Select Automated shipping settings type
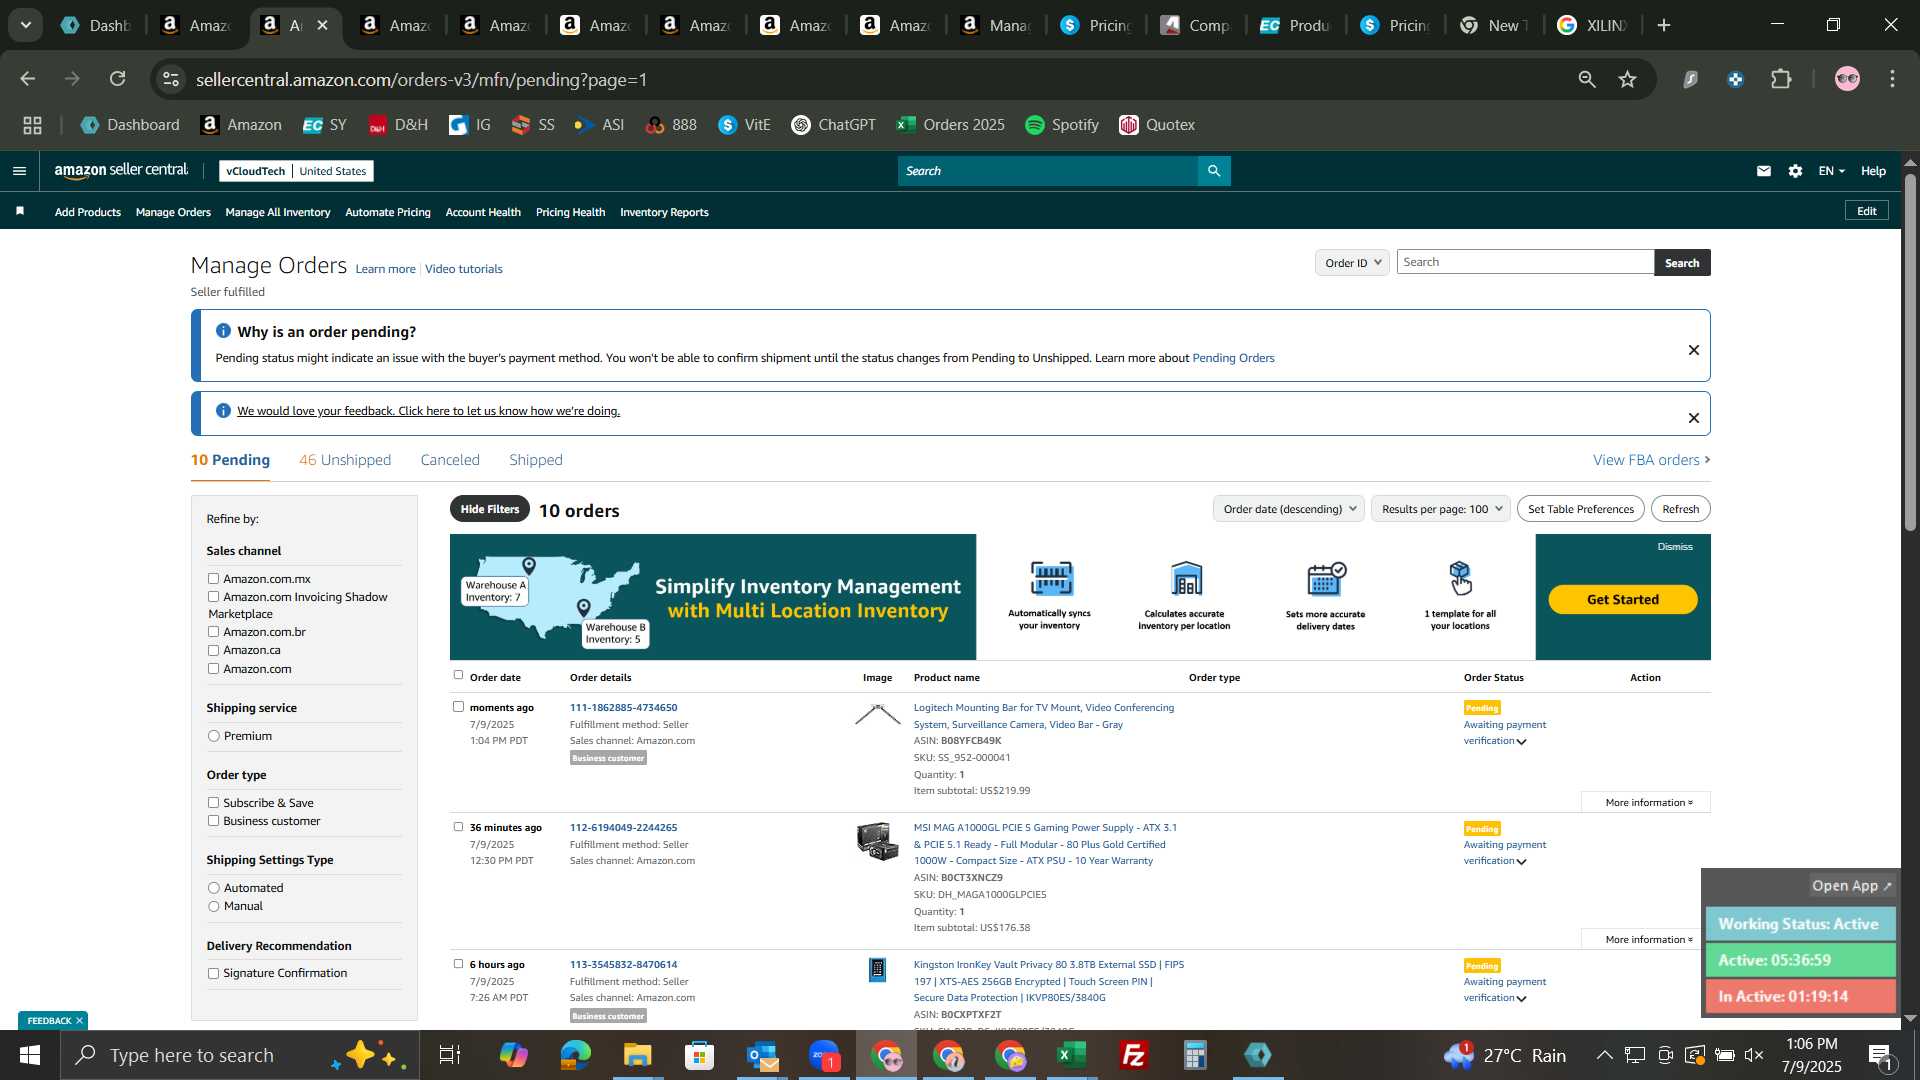Image resolution: width=1920 pixels, height=1080 pixels. point(213,888)
